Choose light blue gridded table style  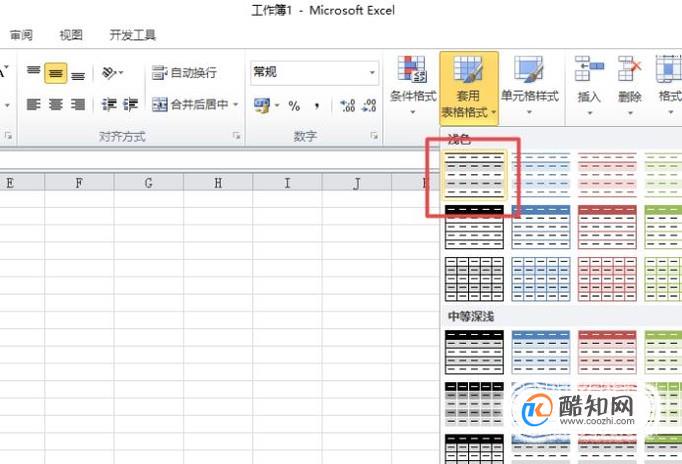point(541,279)
